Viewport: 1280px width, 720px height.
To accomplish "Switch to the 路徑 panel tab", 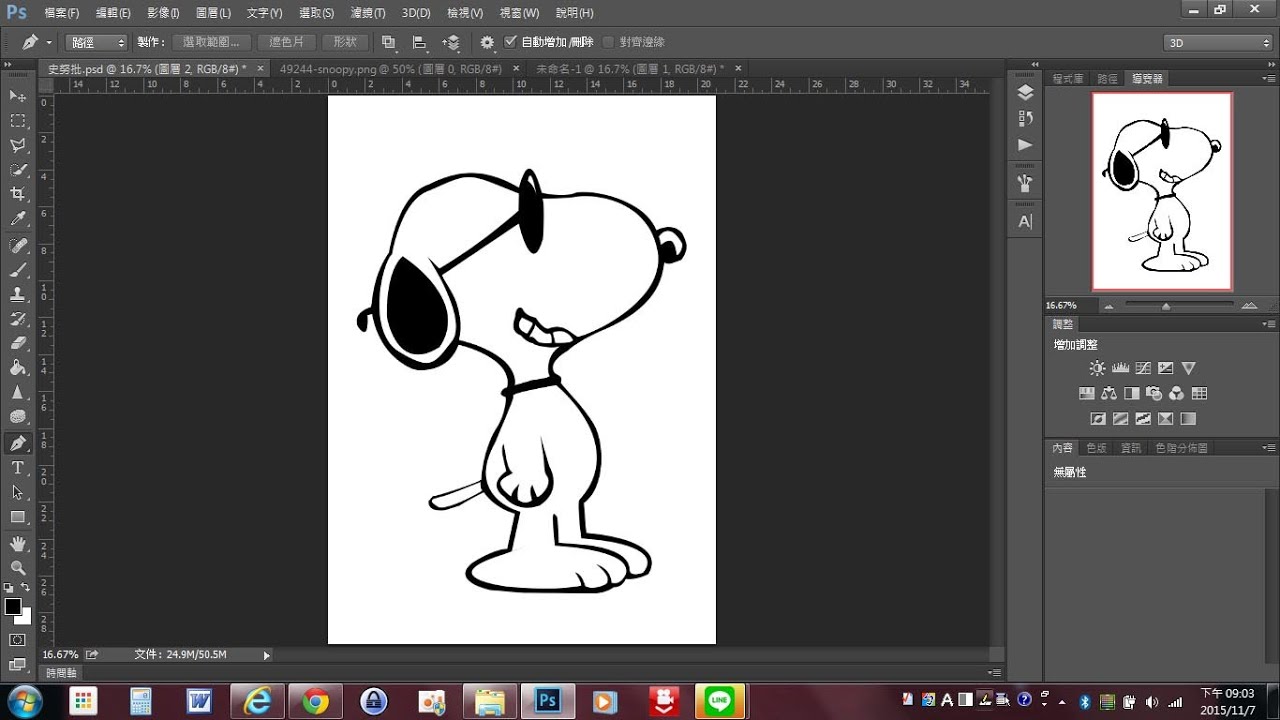I will click(x=1107, y=78).
